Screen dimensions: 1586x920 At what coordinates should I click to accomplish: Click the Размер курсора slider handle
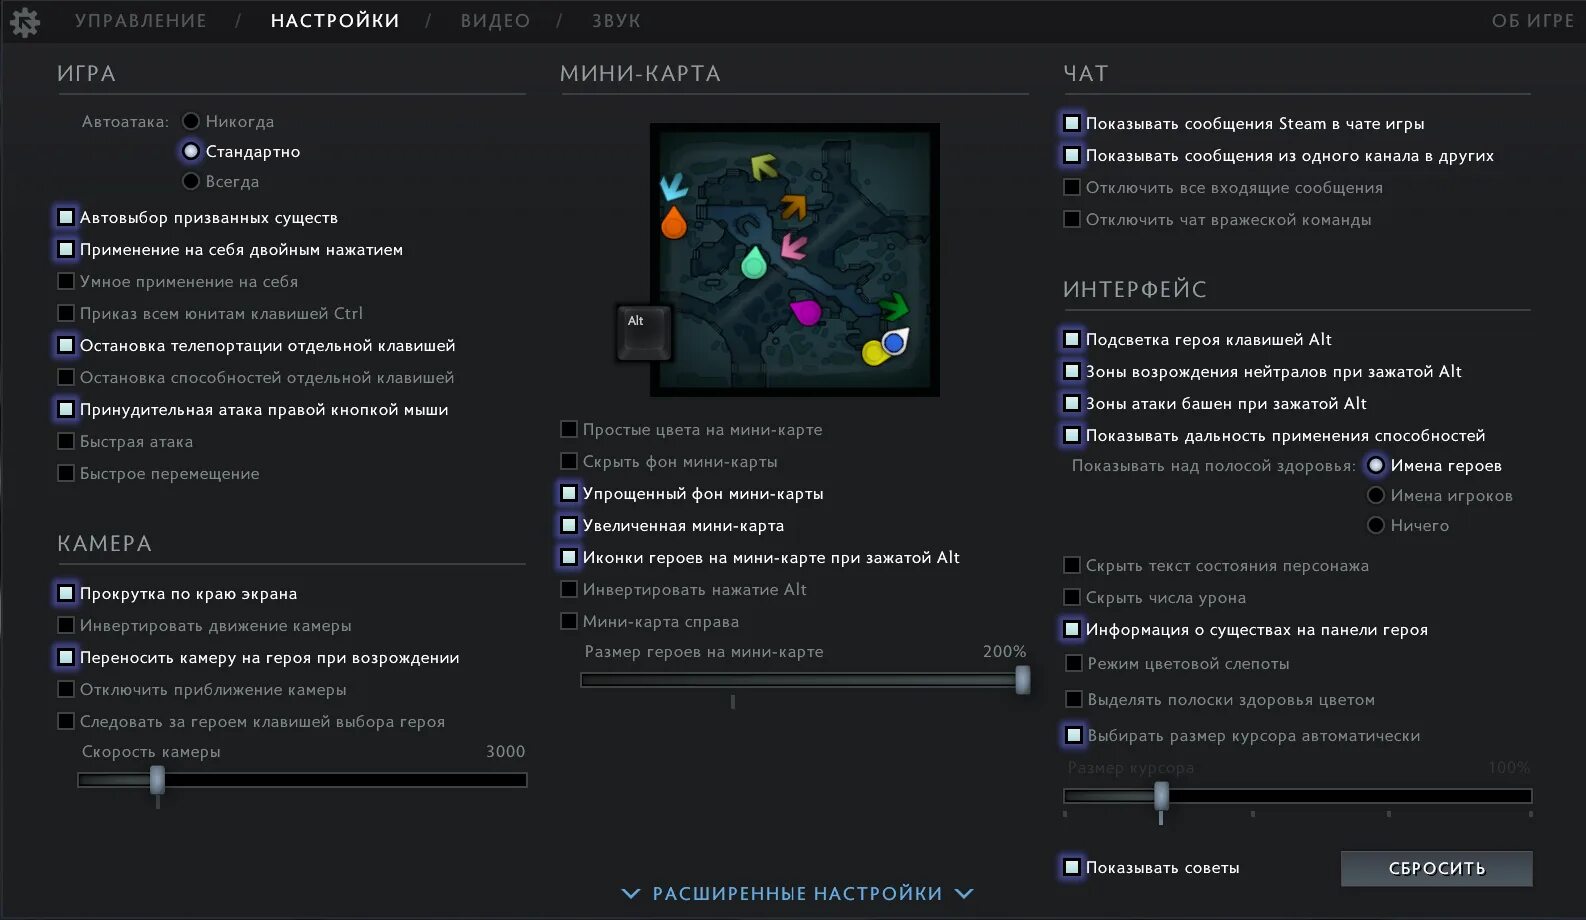[x=1161, y=796]
